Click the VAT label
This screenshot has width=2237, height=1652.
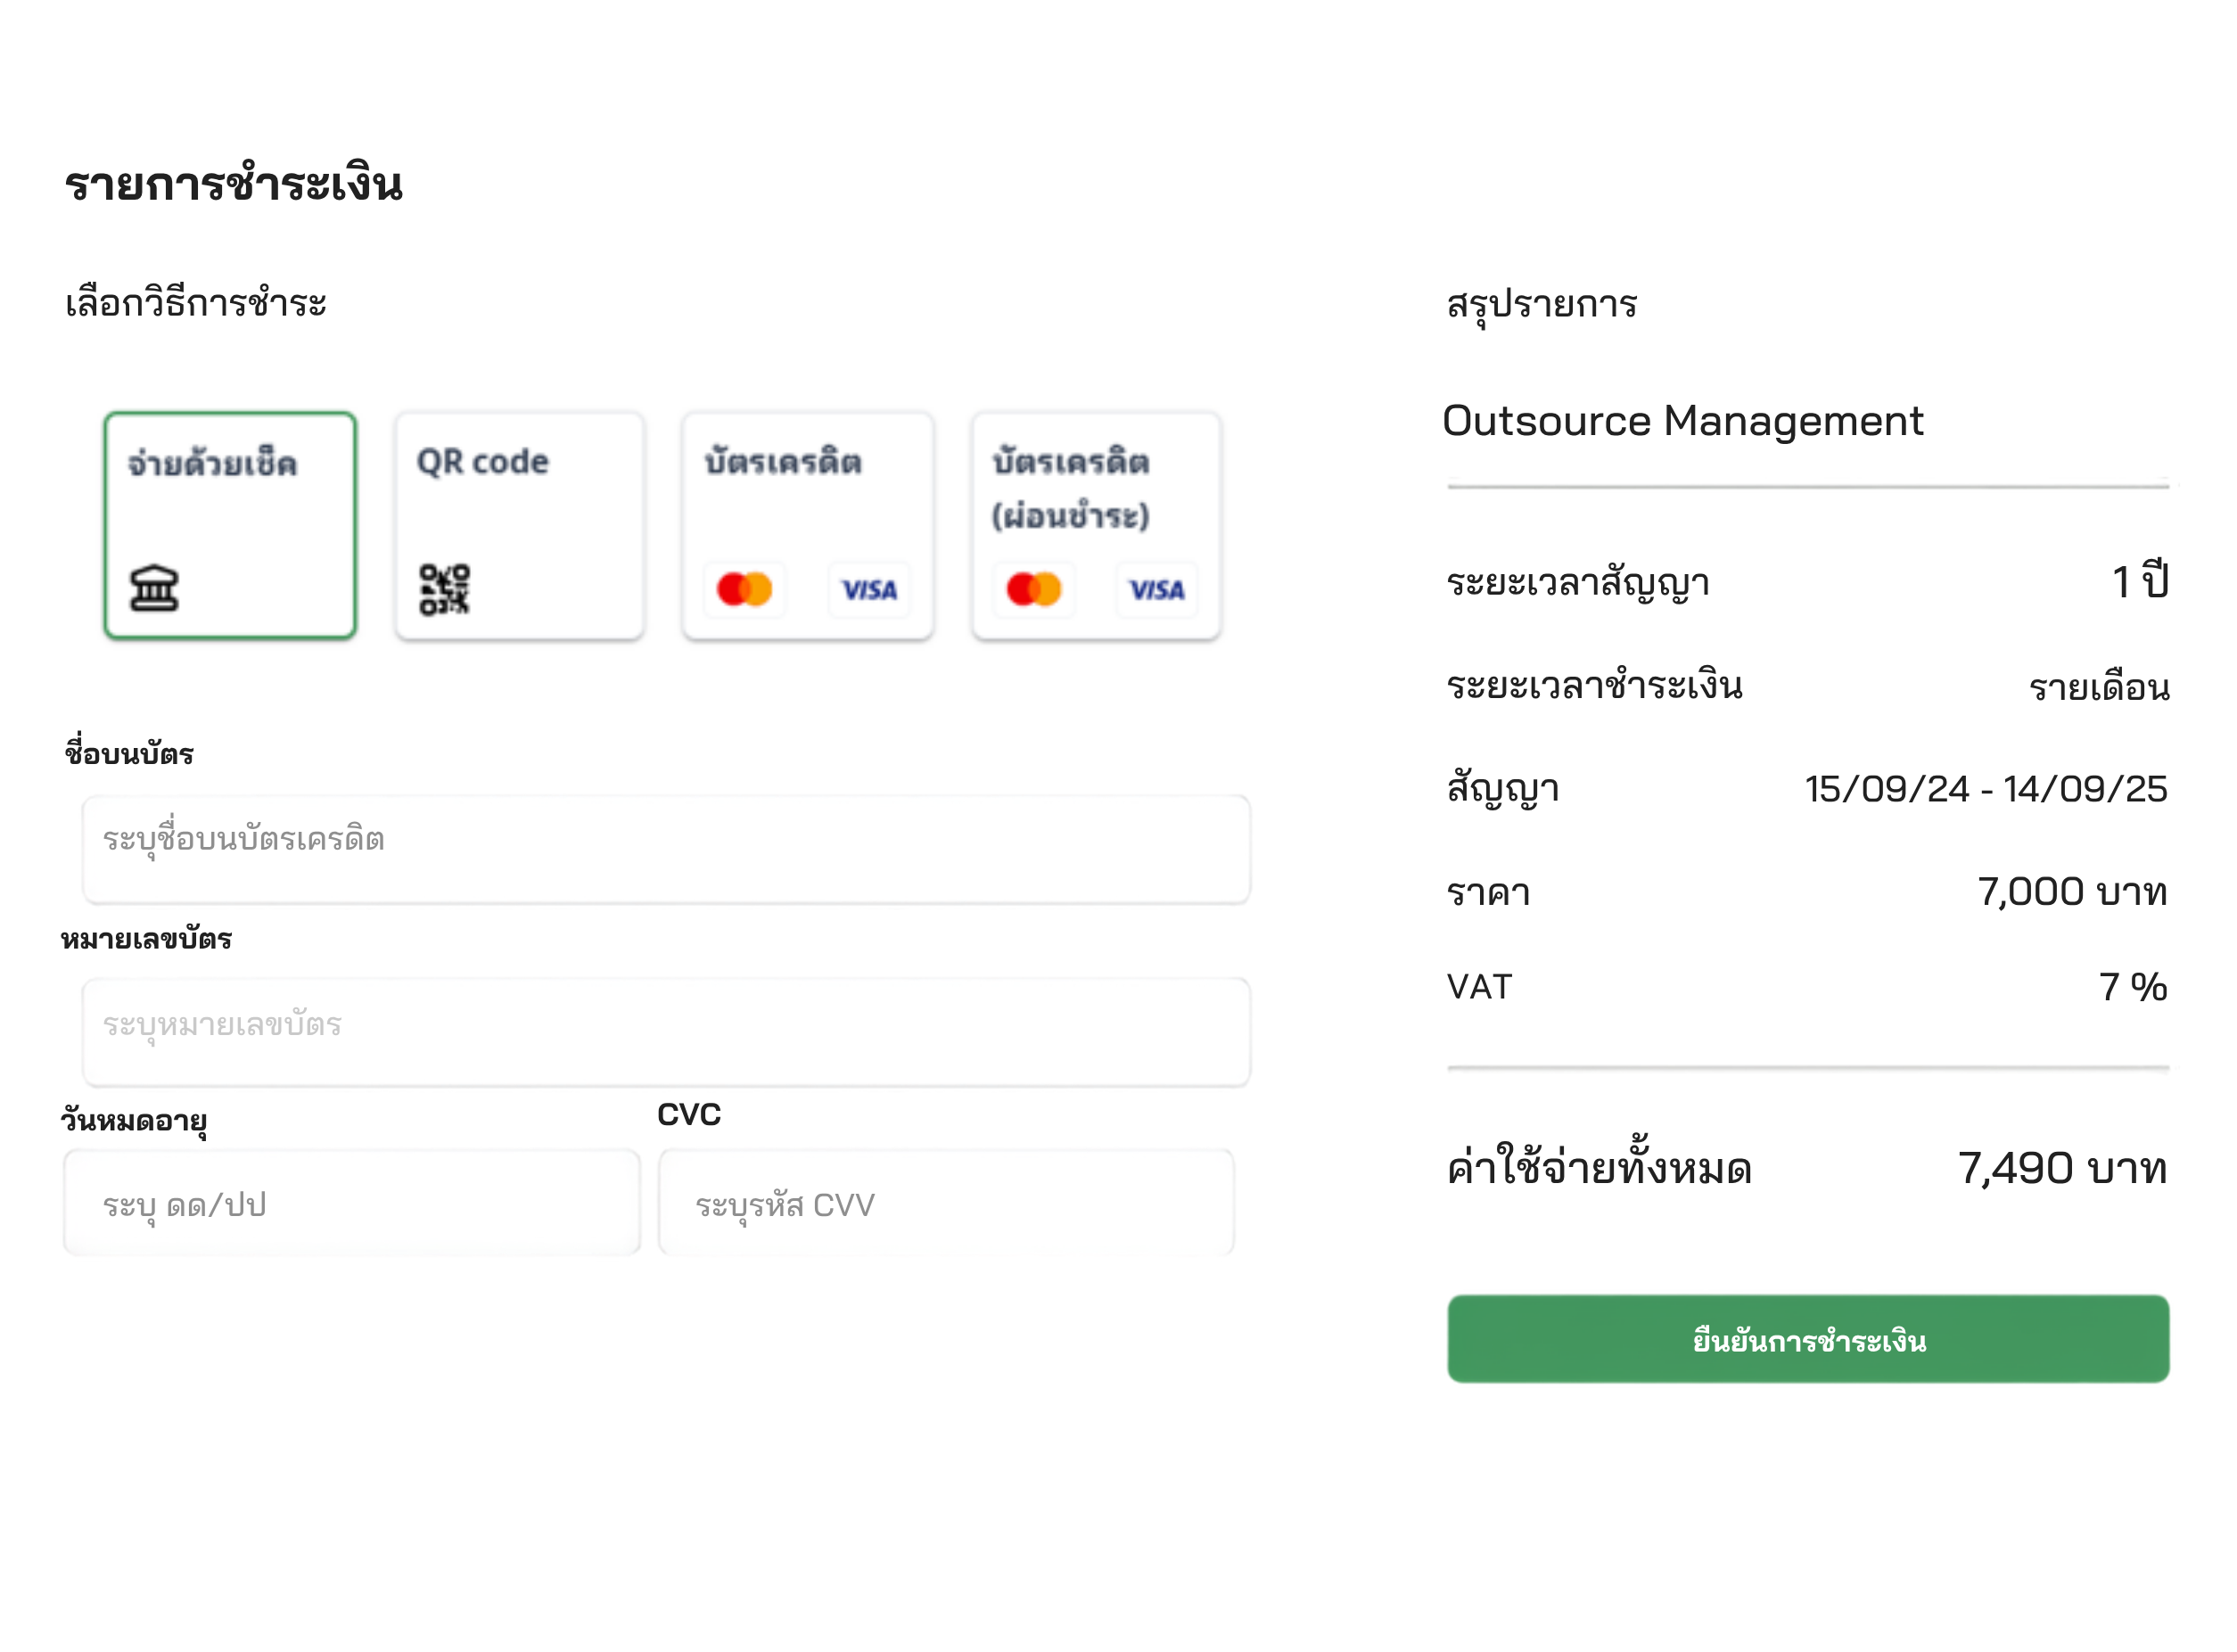tap(1479, 987)
